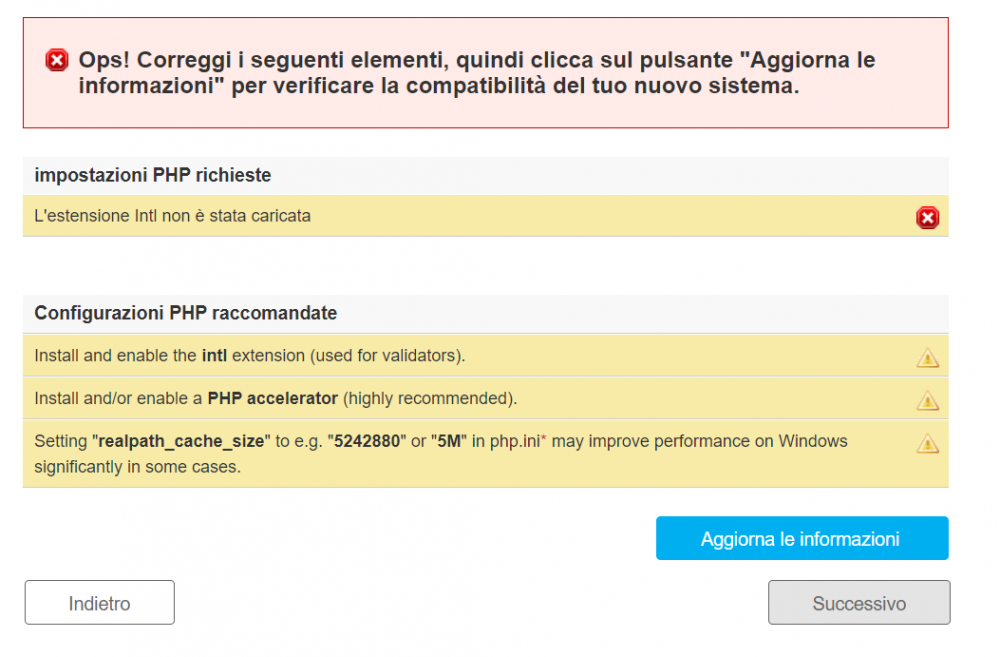This screenshot has width=1000, height=657.
Task: Click the 'Successivo' button
Action: pyautogui.click(x=858, y=602)
